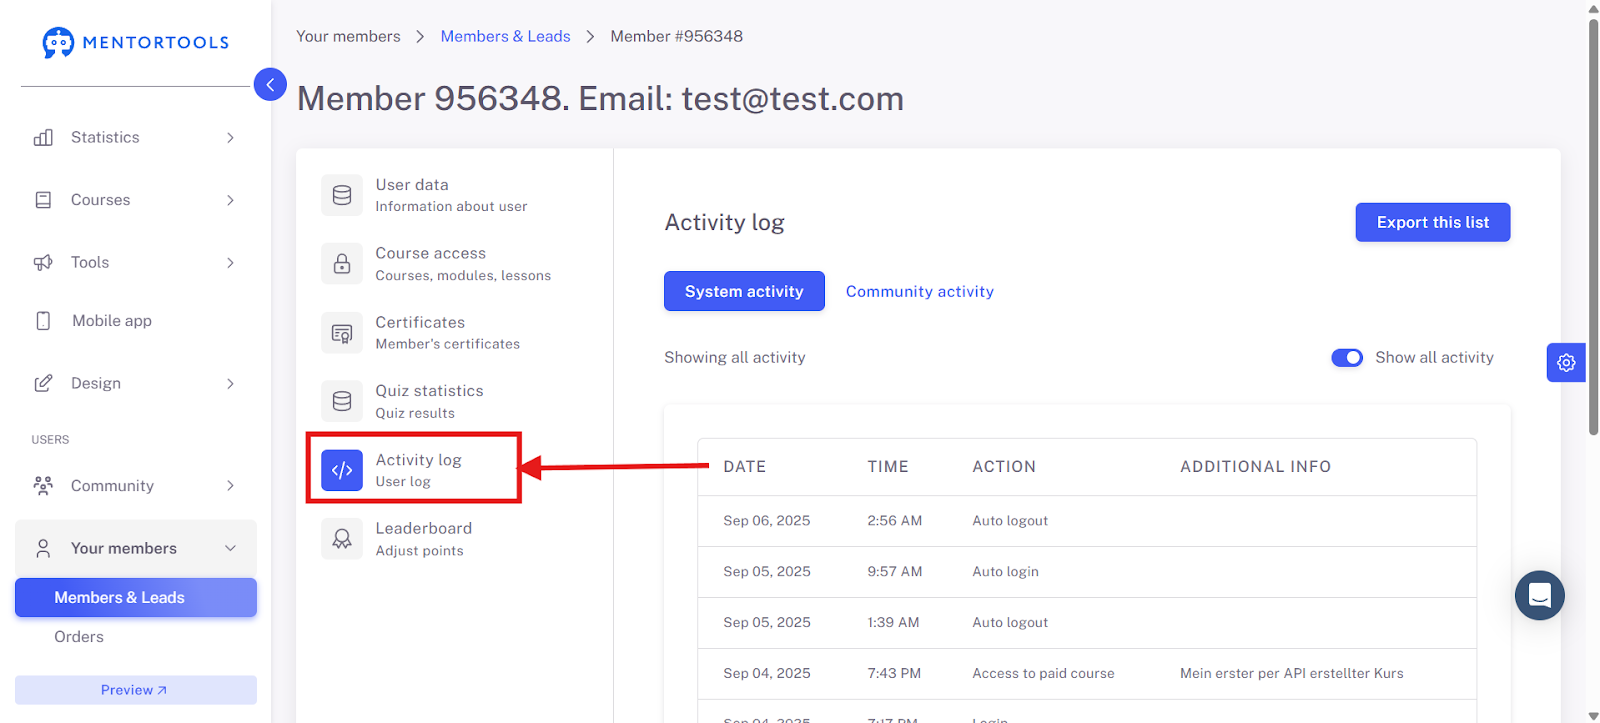Image resolution: width=1600 pixels, height=723 pixels.
Task: Click Export this list button
Action: coord(1432,222)
